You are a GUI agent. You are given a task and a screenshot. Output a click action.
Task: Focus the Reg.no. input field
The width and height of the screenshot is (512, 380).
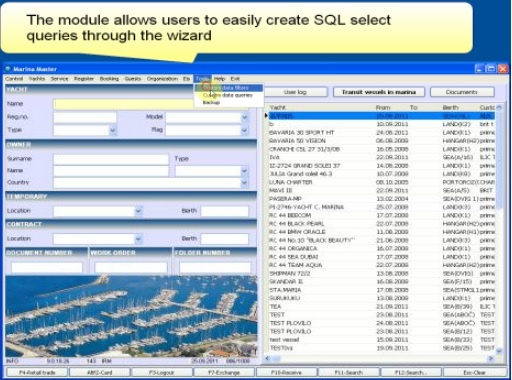pos(85,117)
